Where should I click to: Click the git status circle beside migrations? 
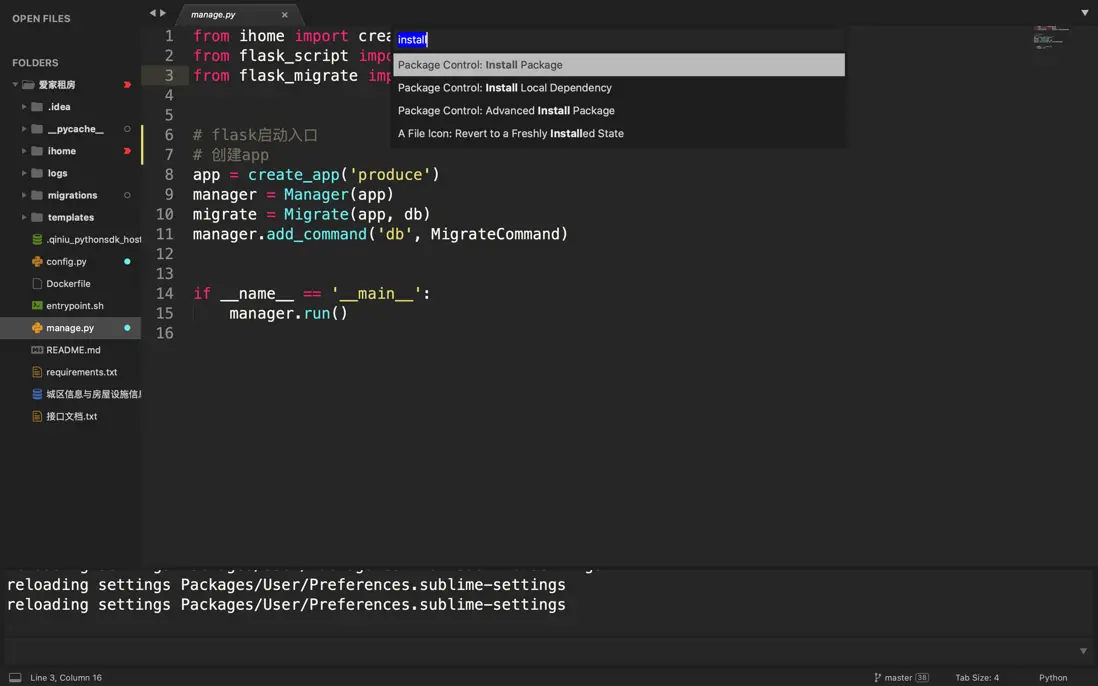(x=127, y=195)
